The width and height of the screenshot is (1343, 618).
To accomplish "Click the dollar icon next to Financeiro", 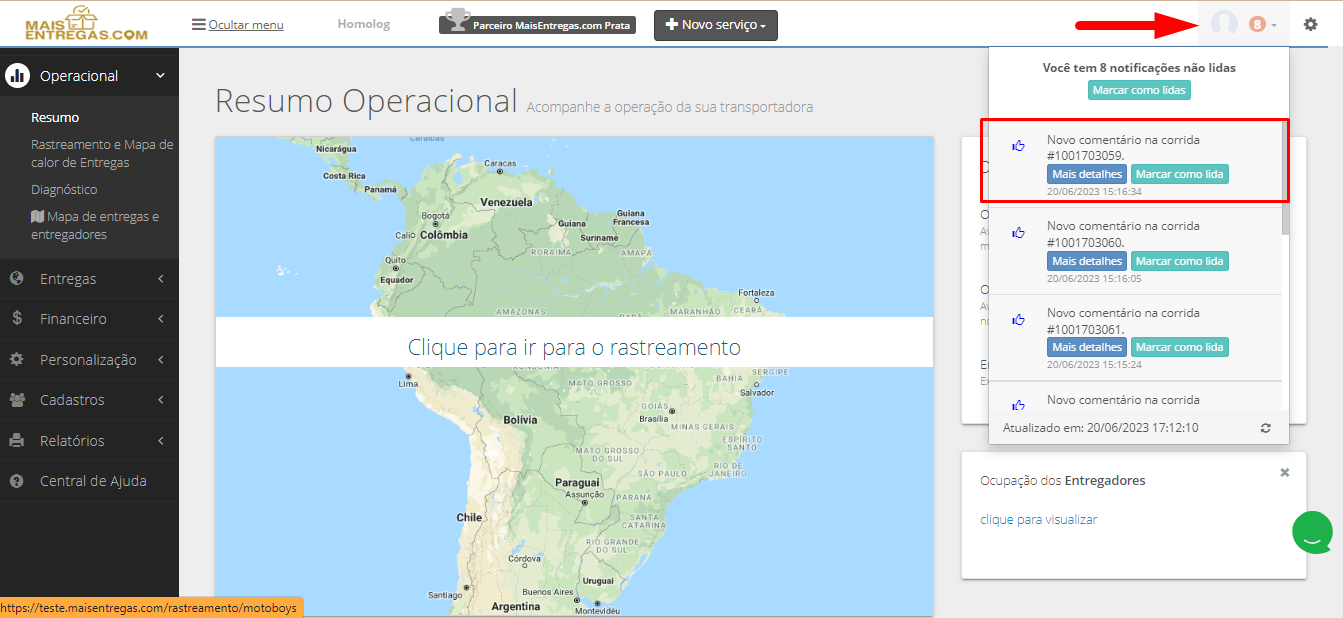I will tap(17, 319).
